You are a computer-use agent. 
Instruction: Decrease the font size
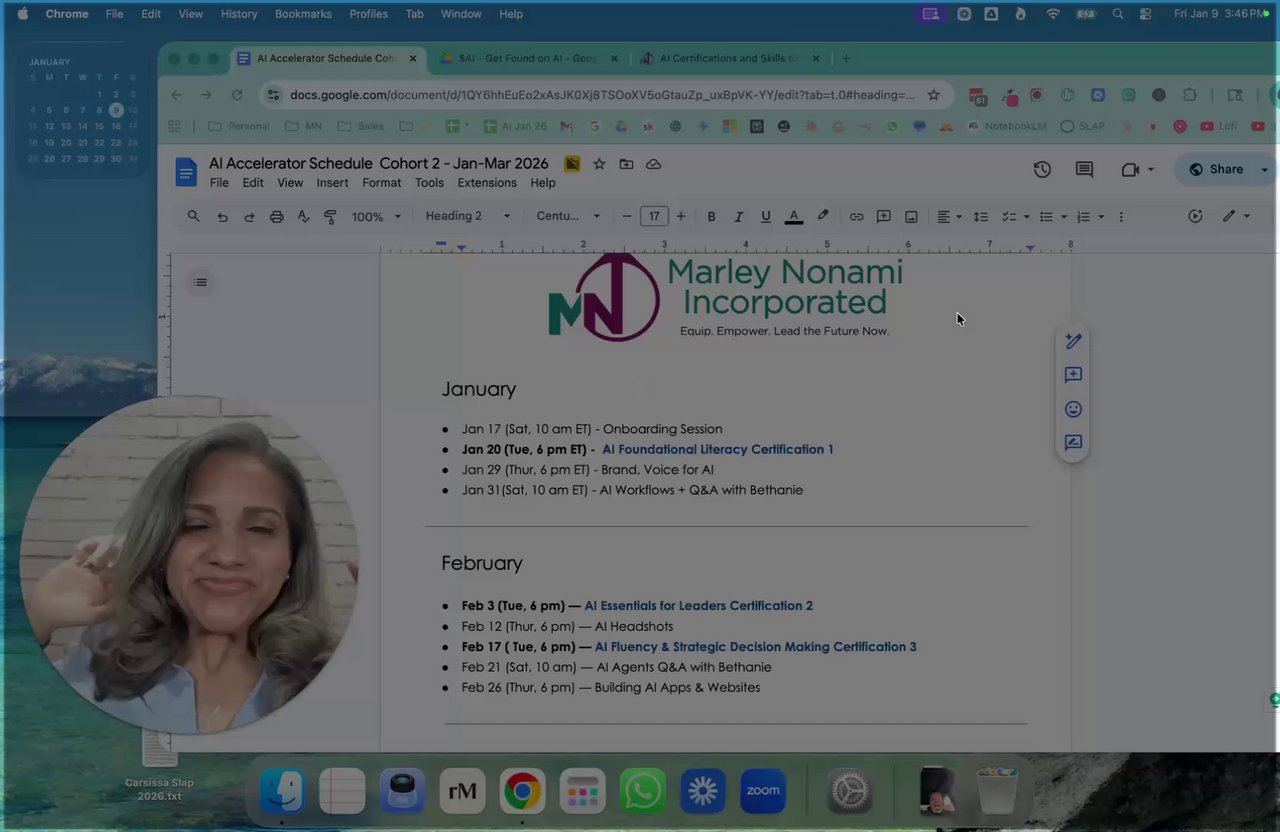tap(627, 216)
